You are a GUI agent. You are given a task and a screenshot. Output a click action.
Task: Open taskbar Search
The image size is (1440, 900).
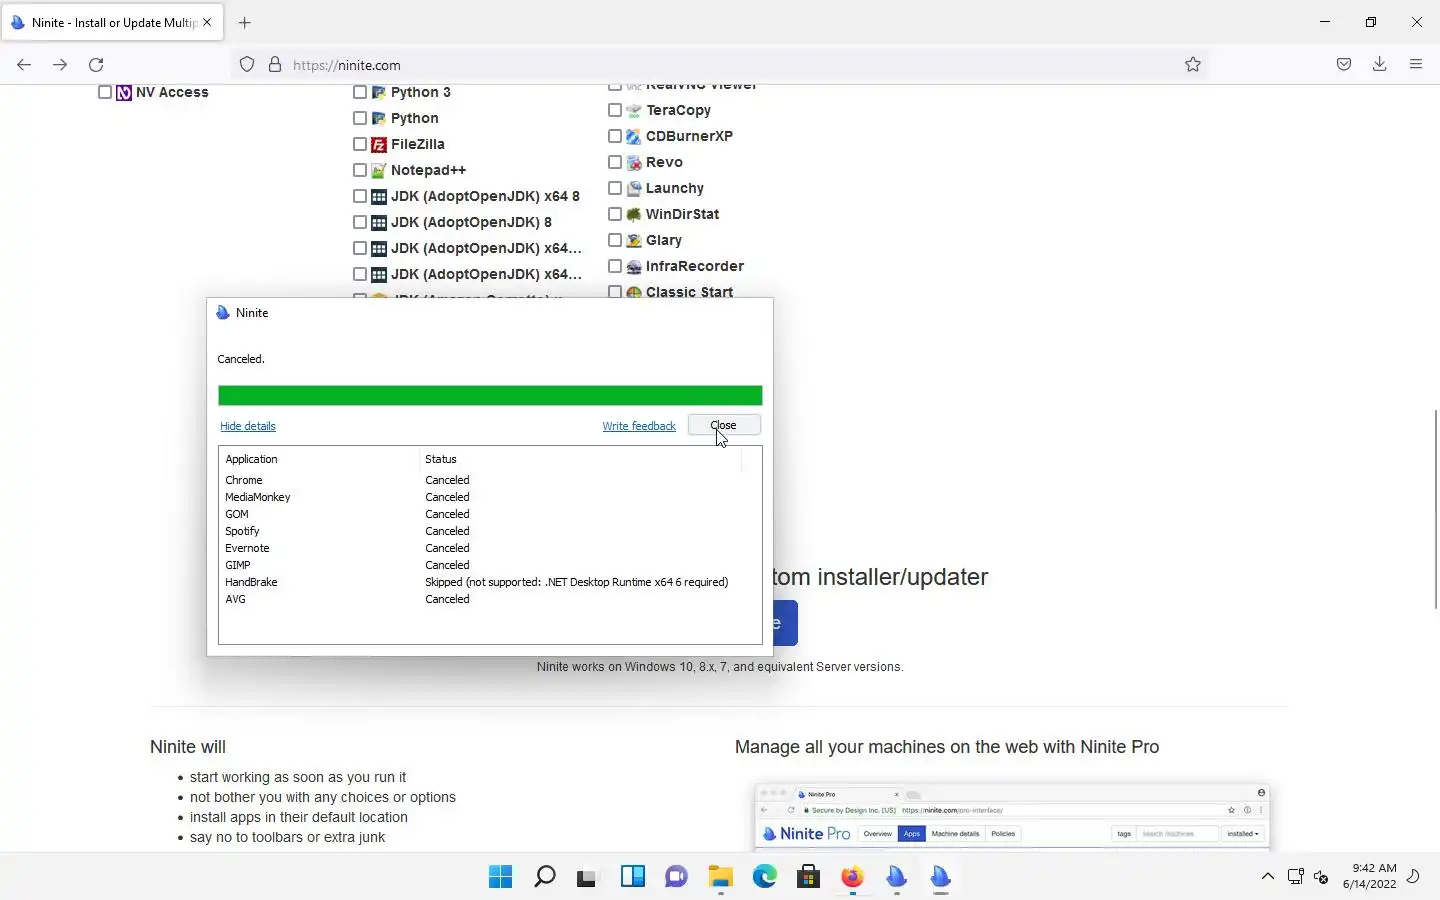pos(544,877)
